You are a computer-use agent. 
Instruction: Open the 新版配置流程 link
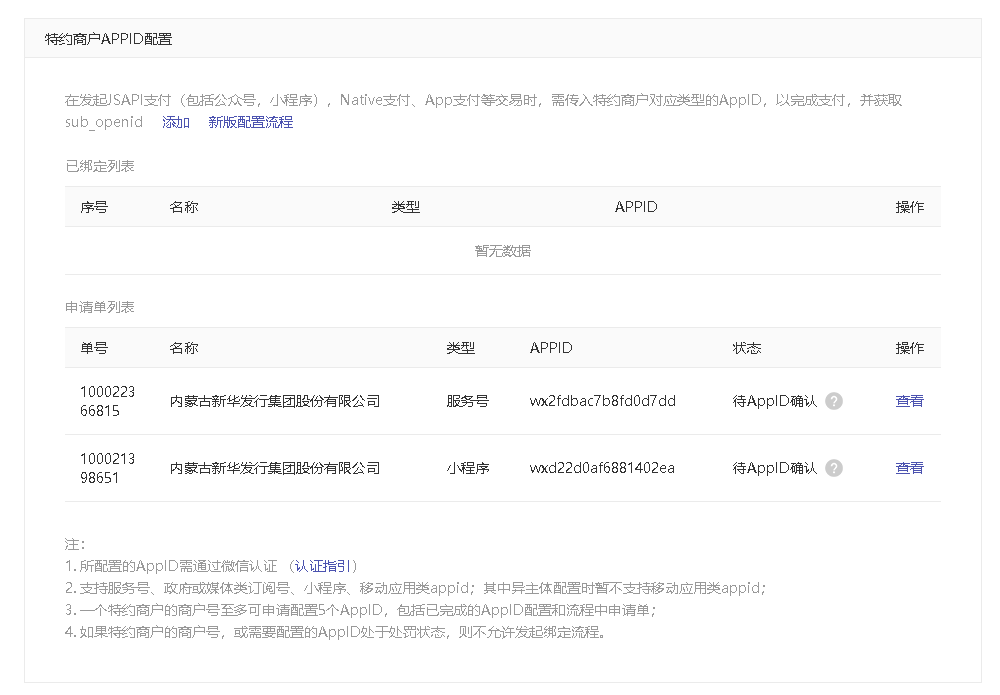[250, 122]
